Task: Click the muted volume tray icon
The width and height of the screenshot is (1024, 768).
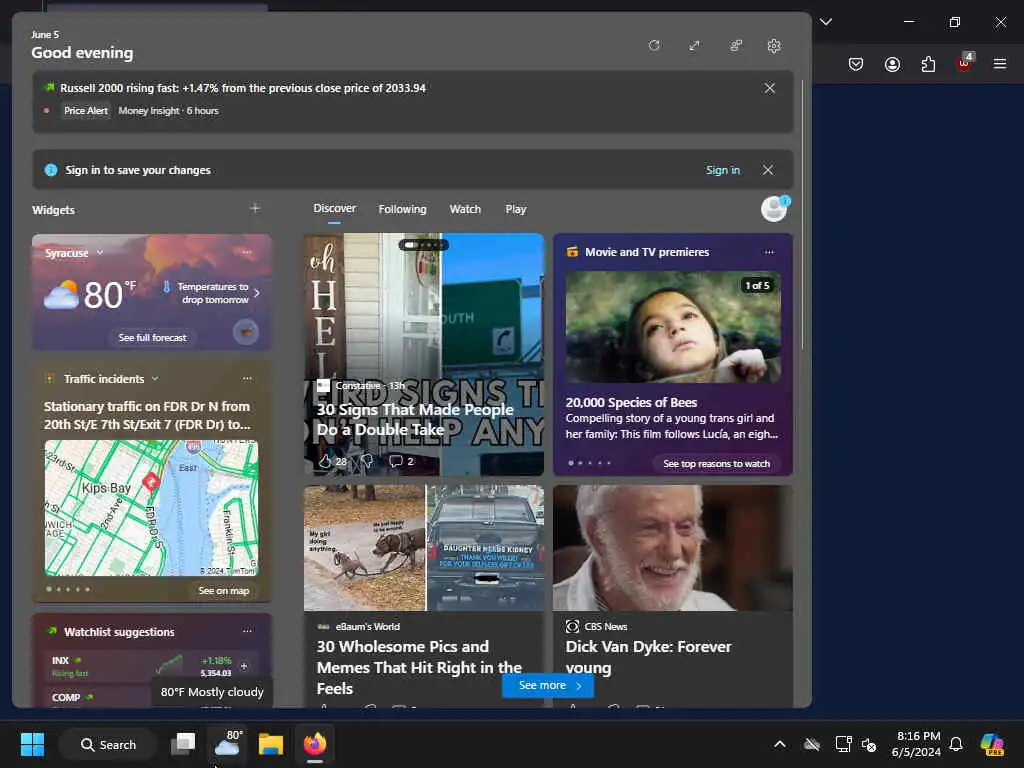Action: [x=869, y=744]
